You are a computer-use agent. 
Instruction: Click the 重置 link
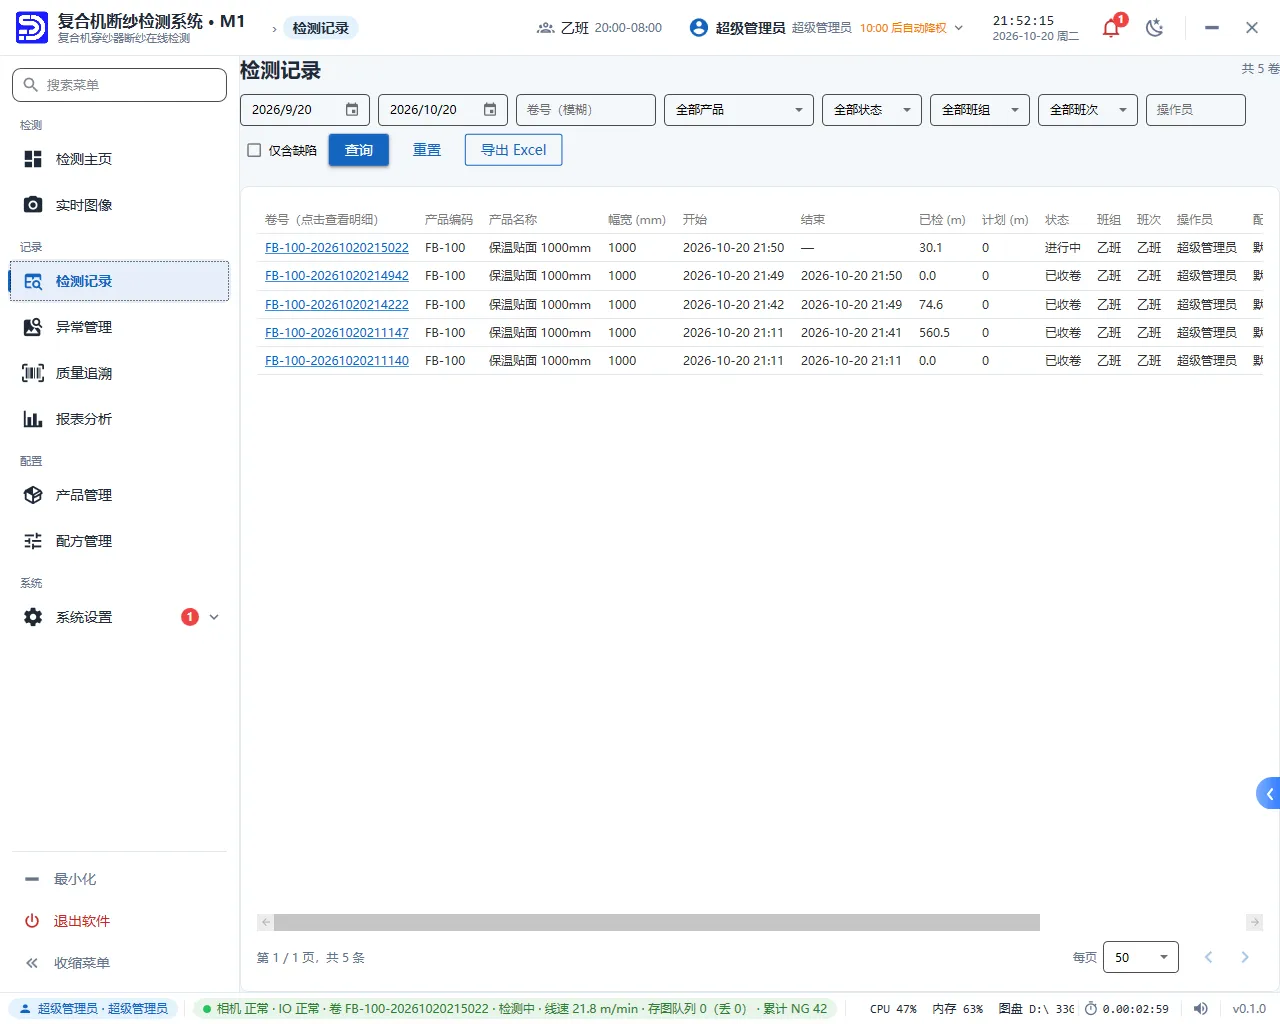click(x=427, y=150)
